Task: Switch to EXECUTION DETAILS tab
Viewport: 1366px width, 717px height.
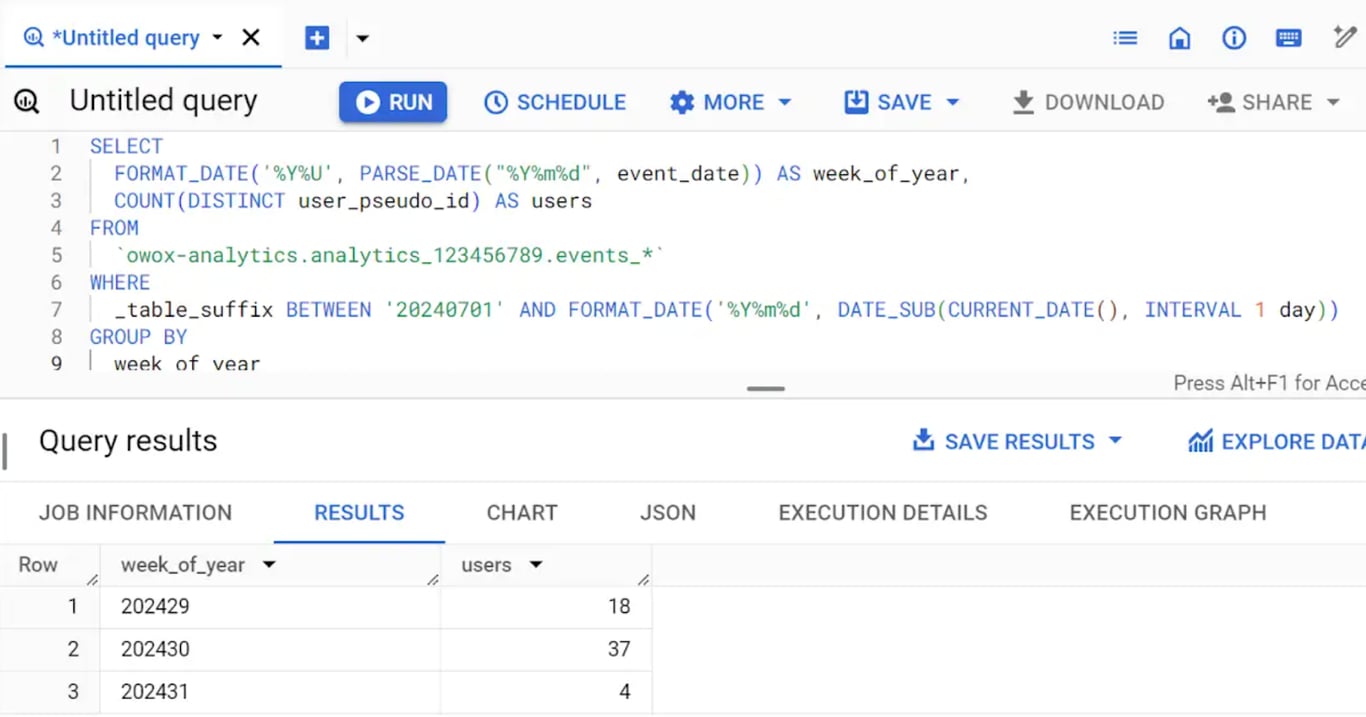Action: pos(883,513)
